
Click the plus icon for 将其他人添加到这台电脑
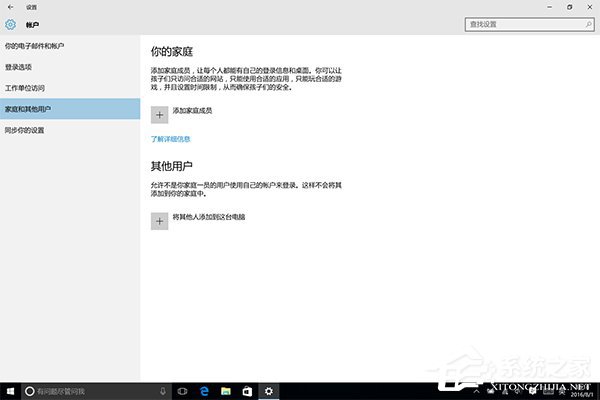tap(159, 221)
